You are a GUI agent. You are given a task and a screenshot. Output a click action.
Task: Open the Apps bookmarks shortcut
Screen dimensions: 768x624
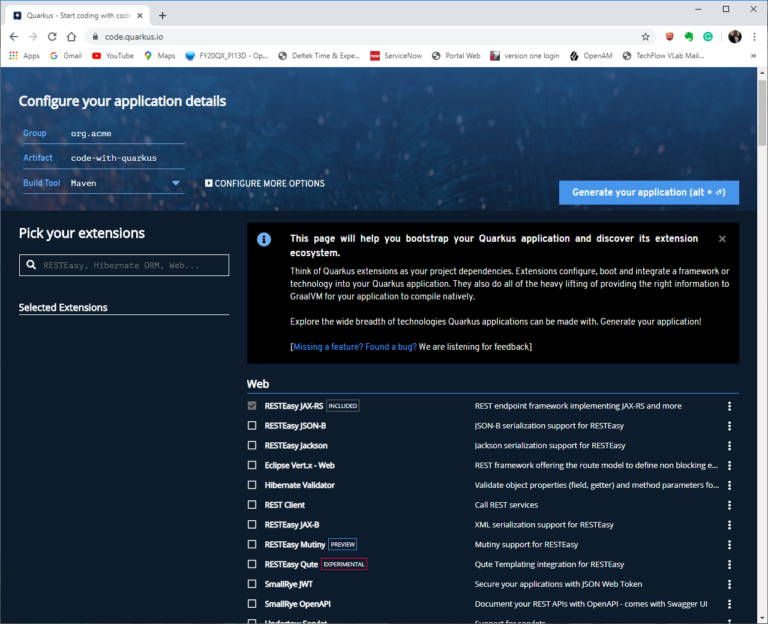[x=24, y=56]
